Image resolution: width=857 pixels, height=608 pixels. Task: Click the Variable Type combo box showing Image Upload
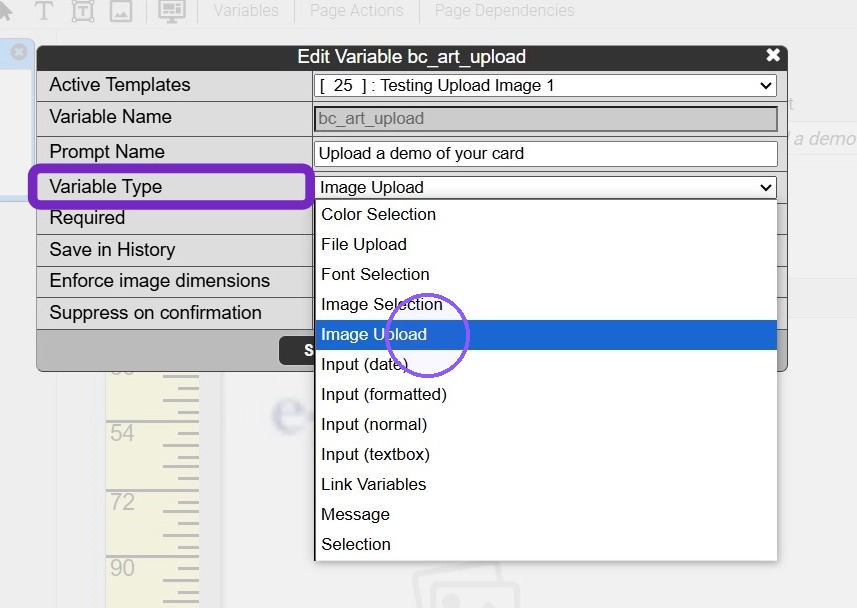click(x=545, y=188)
